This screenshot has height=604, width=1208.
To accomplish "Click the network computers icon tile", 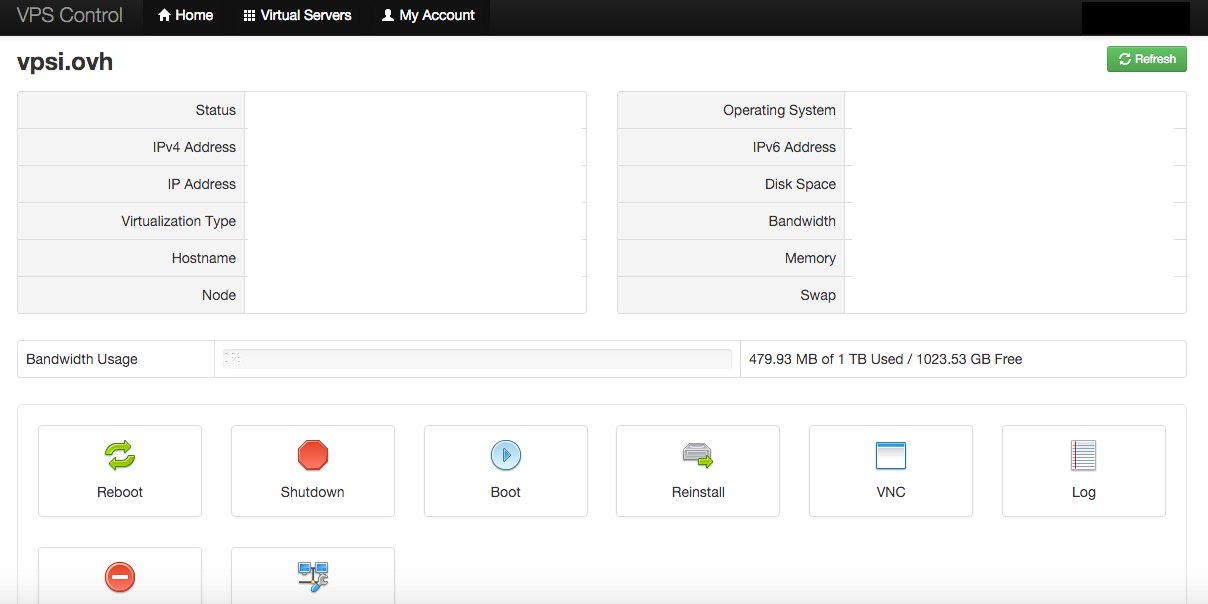I will (x=312, y=577).
